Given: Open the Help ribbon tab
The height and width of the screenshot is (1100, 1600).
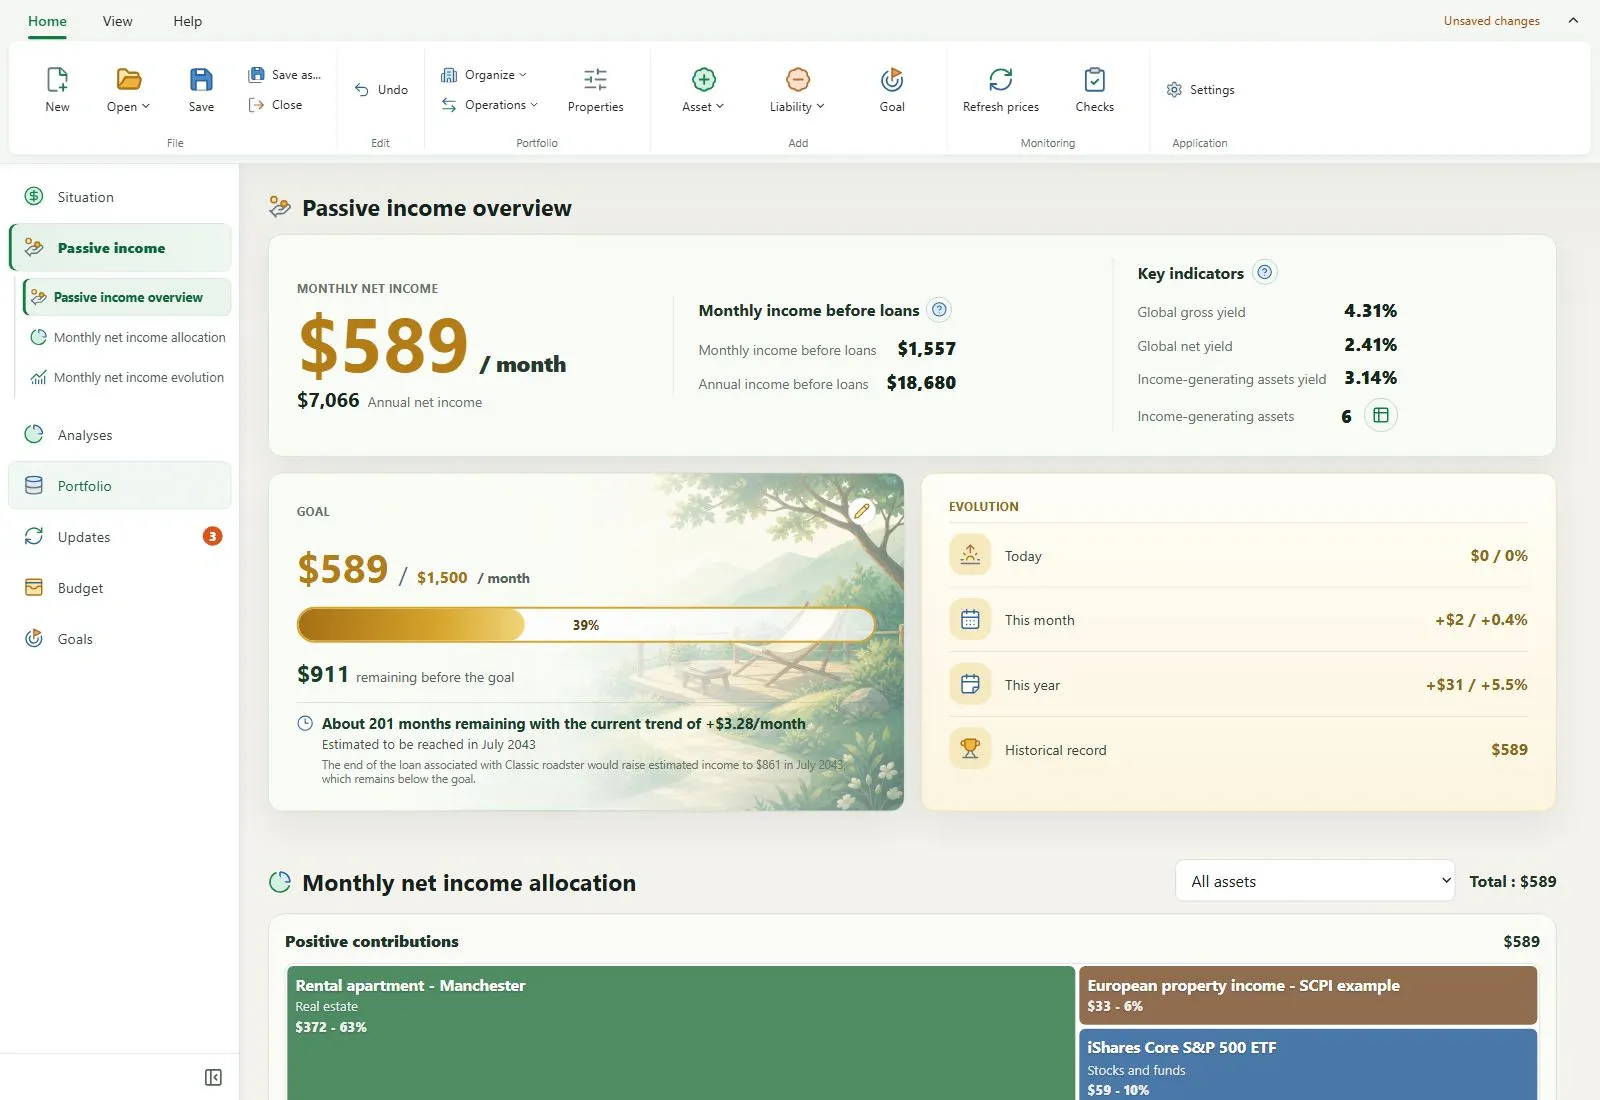Looking at the screenshot, I should click(187, 21).
